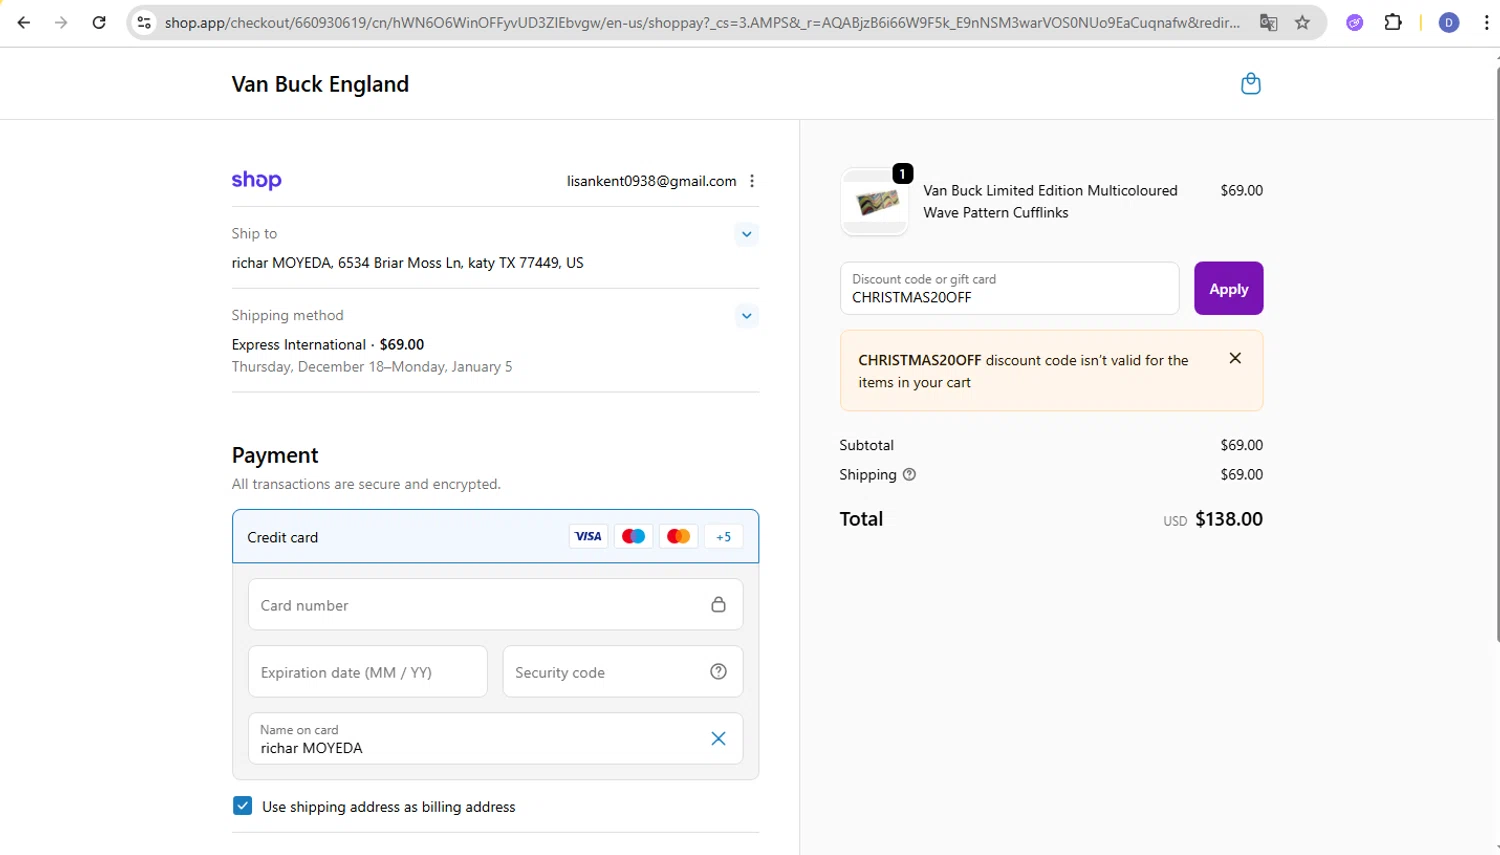Viewport: 1500px width, 855px height.
Task: Open account options next to lisankent0938@gmail.com
Action: (752, 181)
